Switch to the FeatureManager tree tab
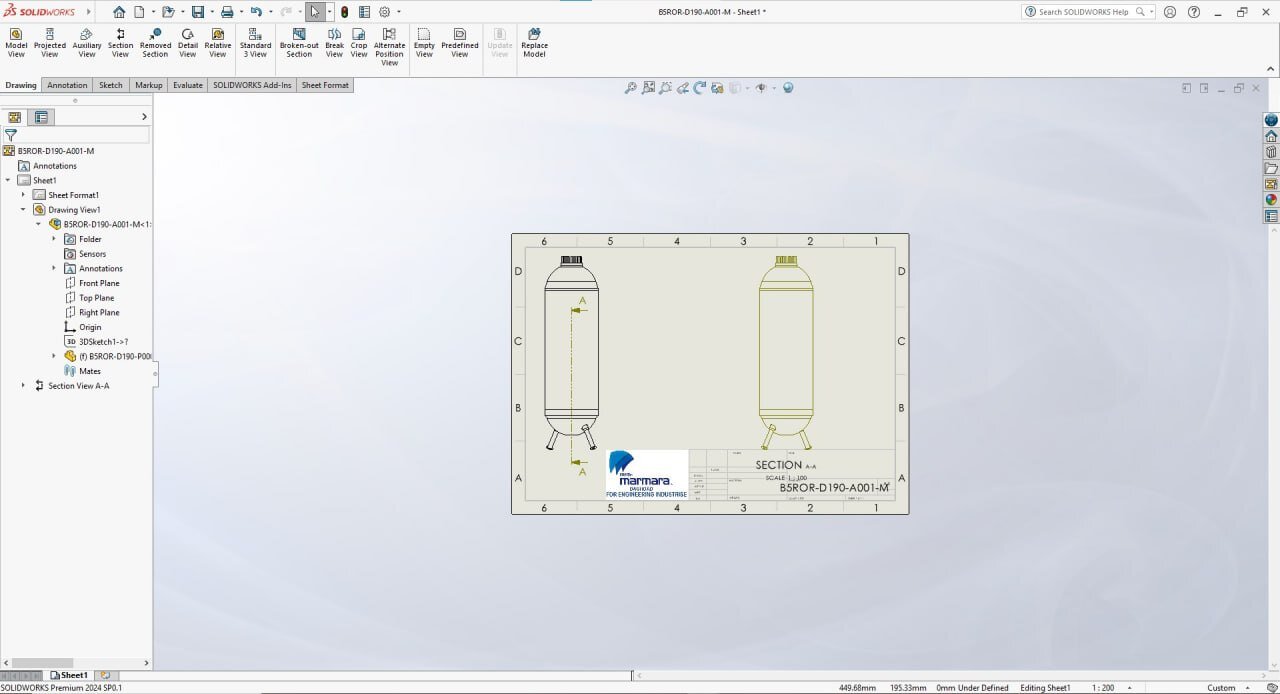Viewport: 1280px width, 694px height. tap(14, 117)
